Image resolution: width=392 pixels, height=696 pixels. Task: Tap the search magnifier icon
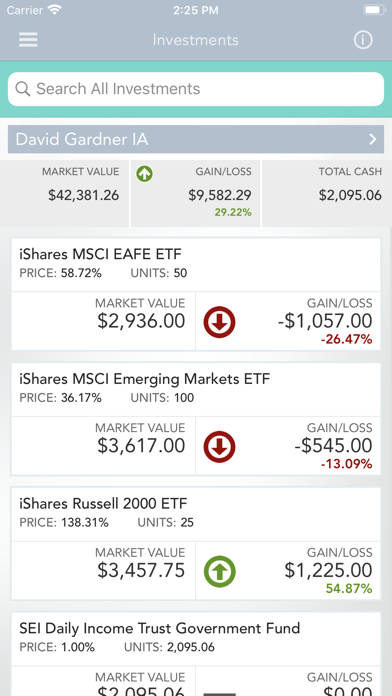(x=23, y=89)
